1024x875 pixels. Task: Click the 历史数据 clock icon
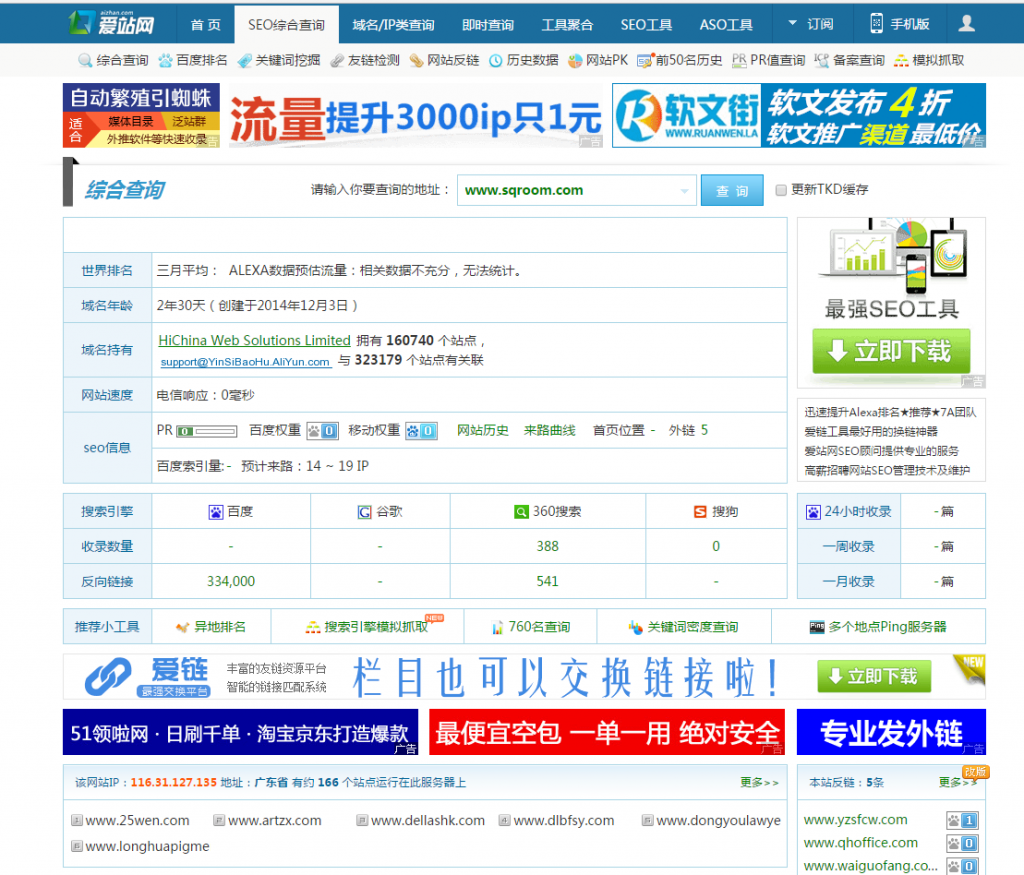coord(496,60)
